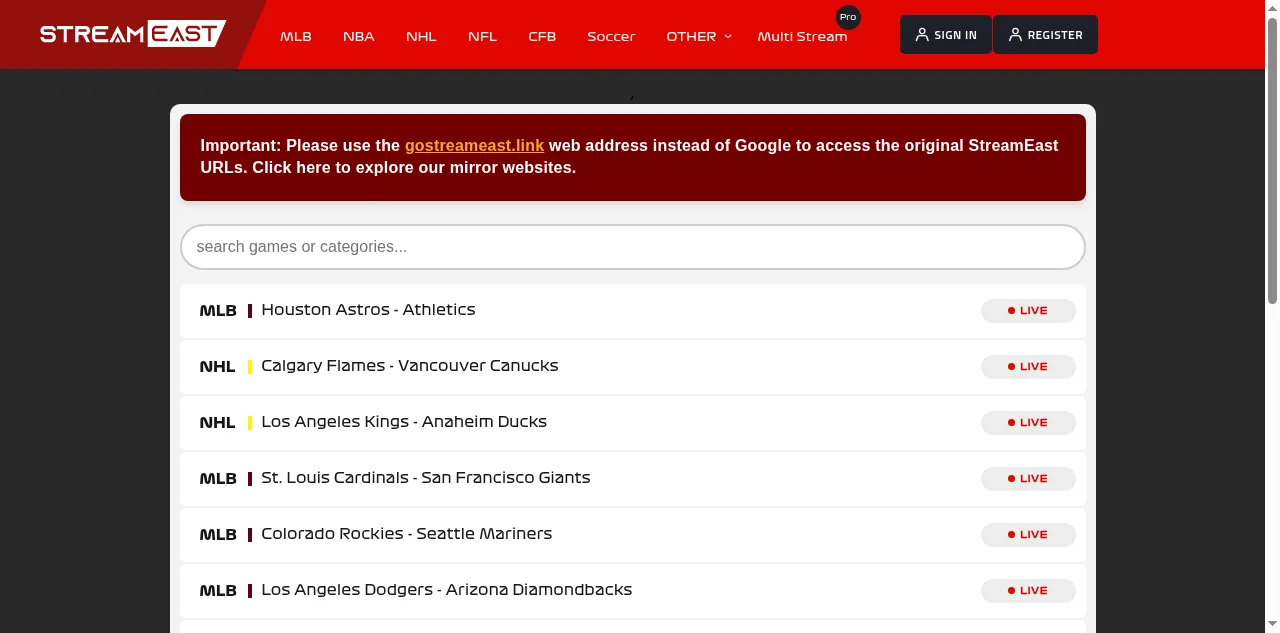
Task: Click LIVE badge for Houston Astros game
Action: [x=1028, y=311]
